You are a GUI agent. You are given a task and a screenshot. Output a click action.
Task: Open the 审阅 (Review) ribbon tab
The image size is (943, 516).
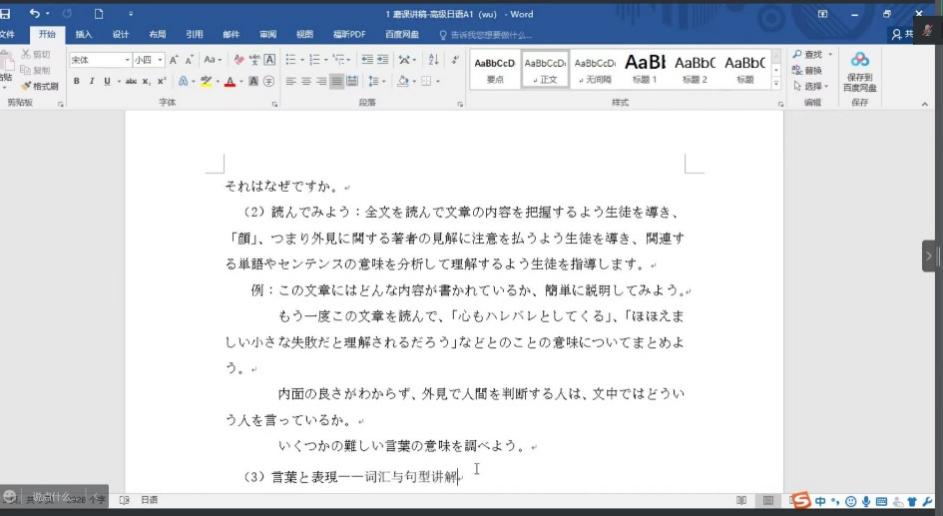coord(268,34)
